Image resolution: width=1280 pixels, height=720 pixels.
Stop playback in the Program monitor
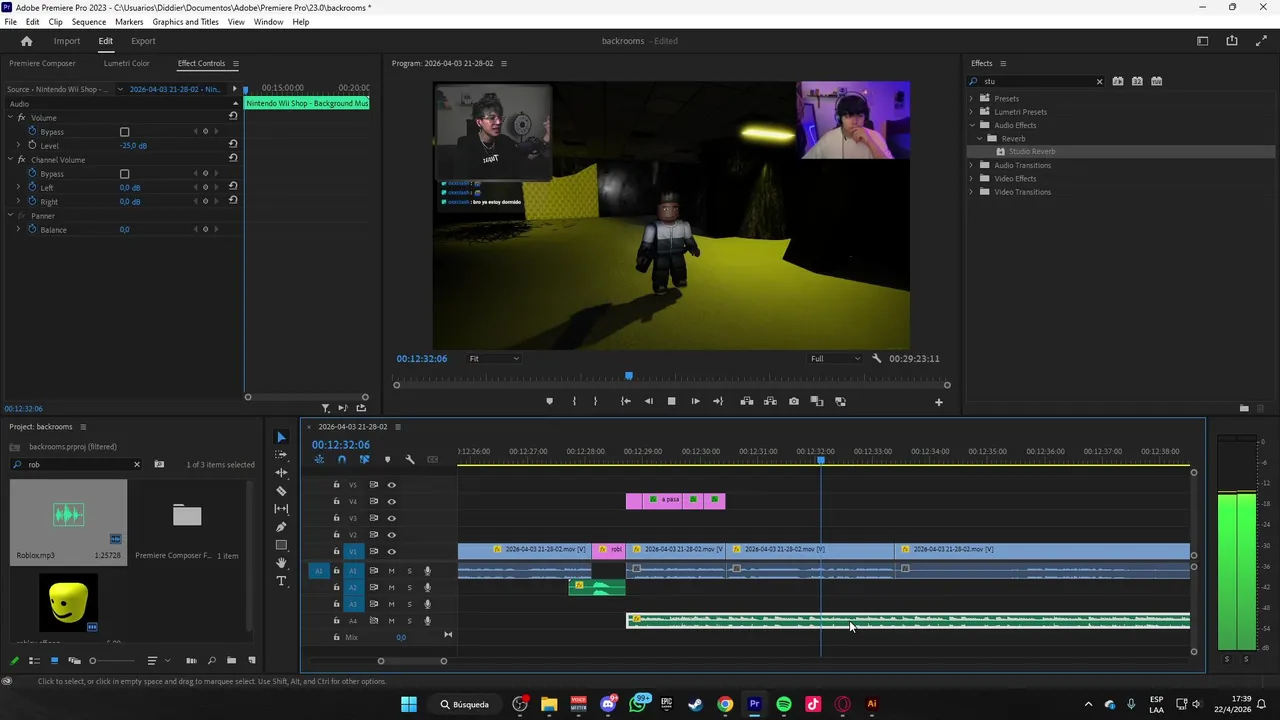tap(671, 401)
